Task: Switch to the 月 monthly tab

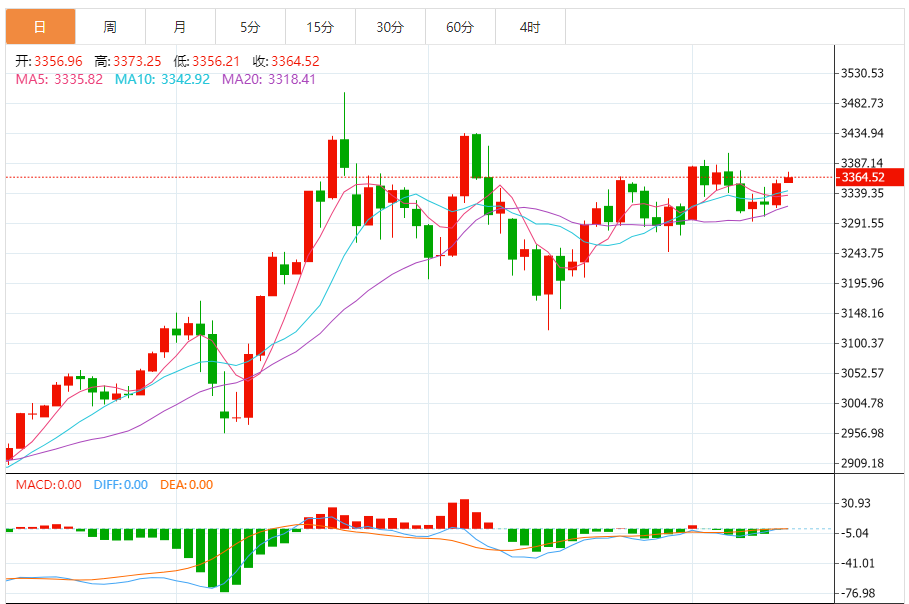Action: (180, 27)
